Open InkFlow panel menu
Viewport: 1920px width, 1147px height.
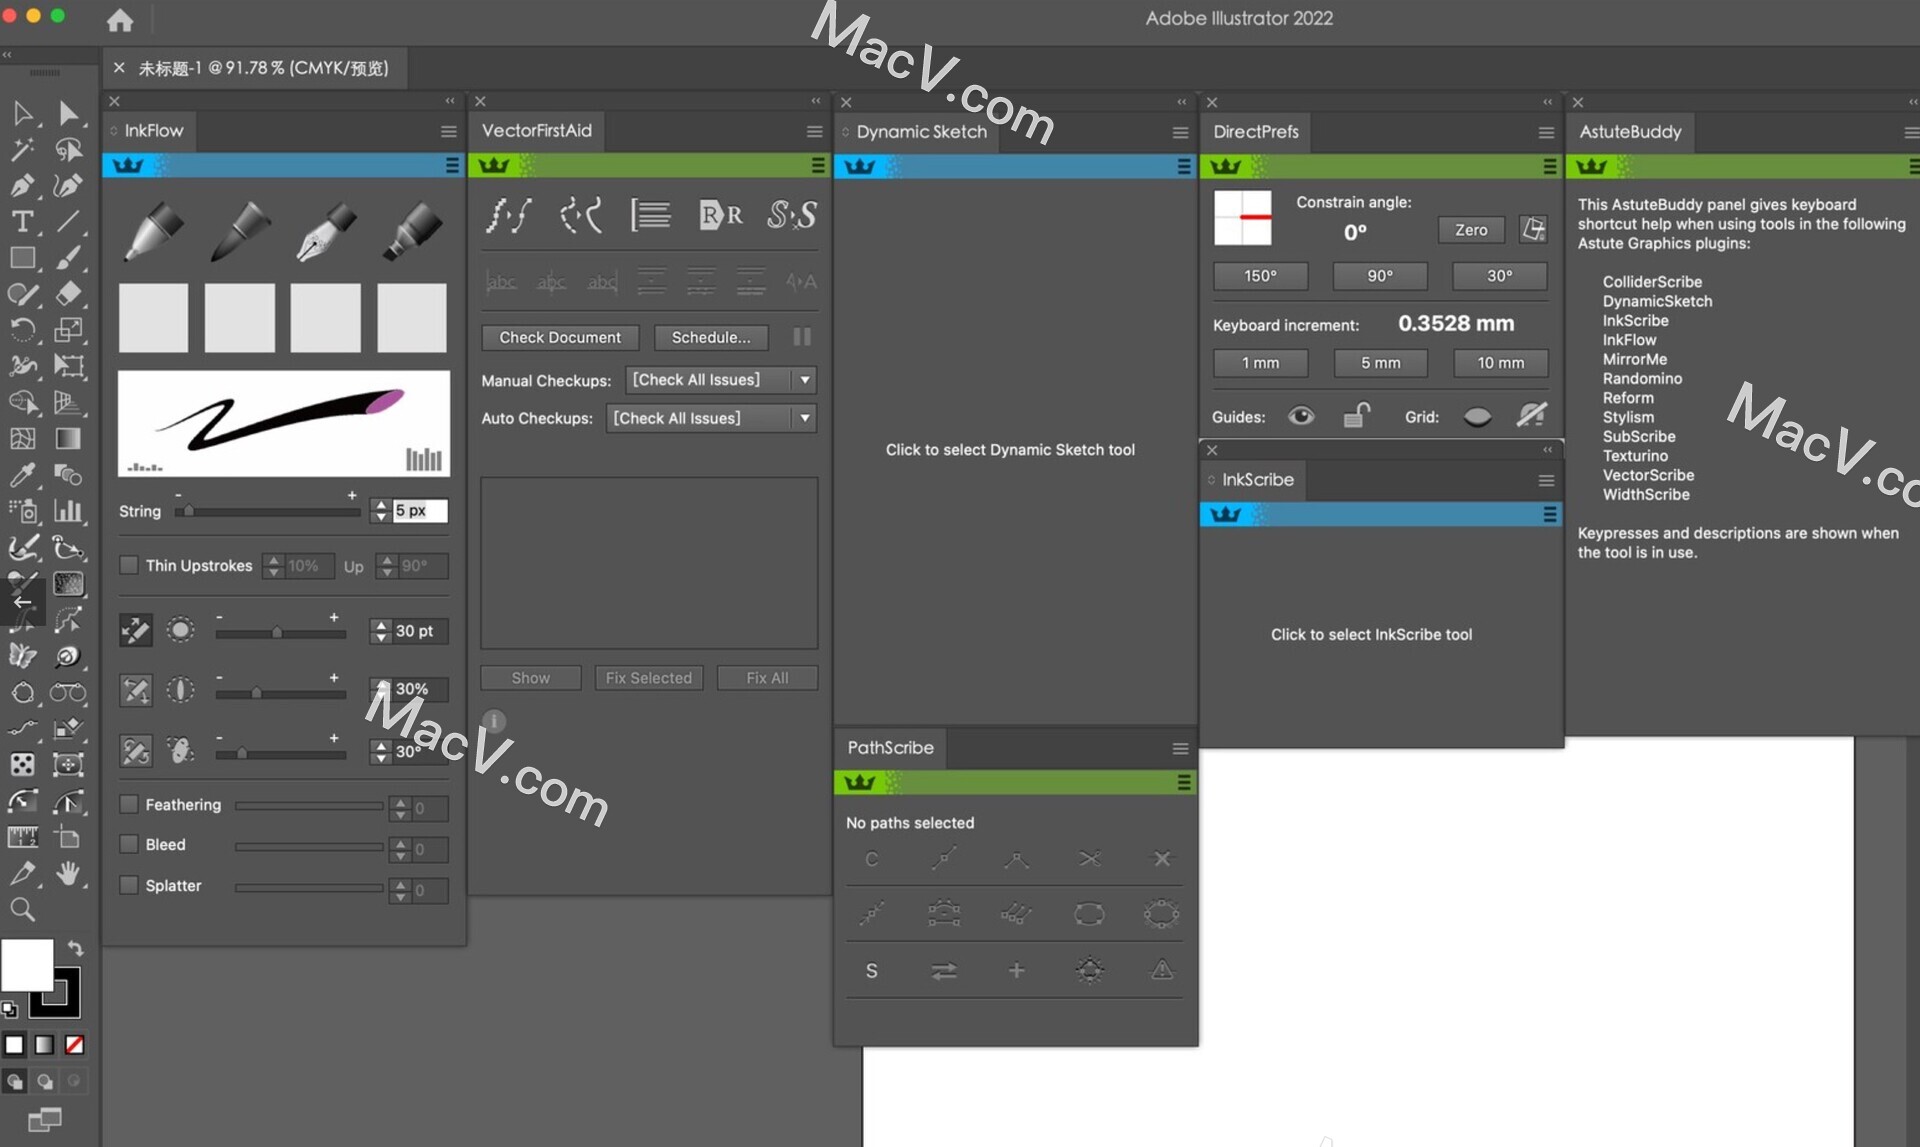pos(448,130)
